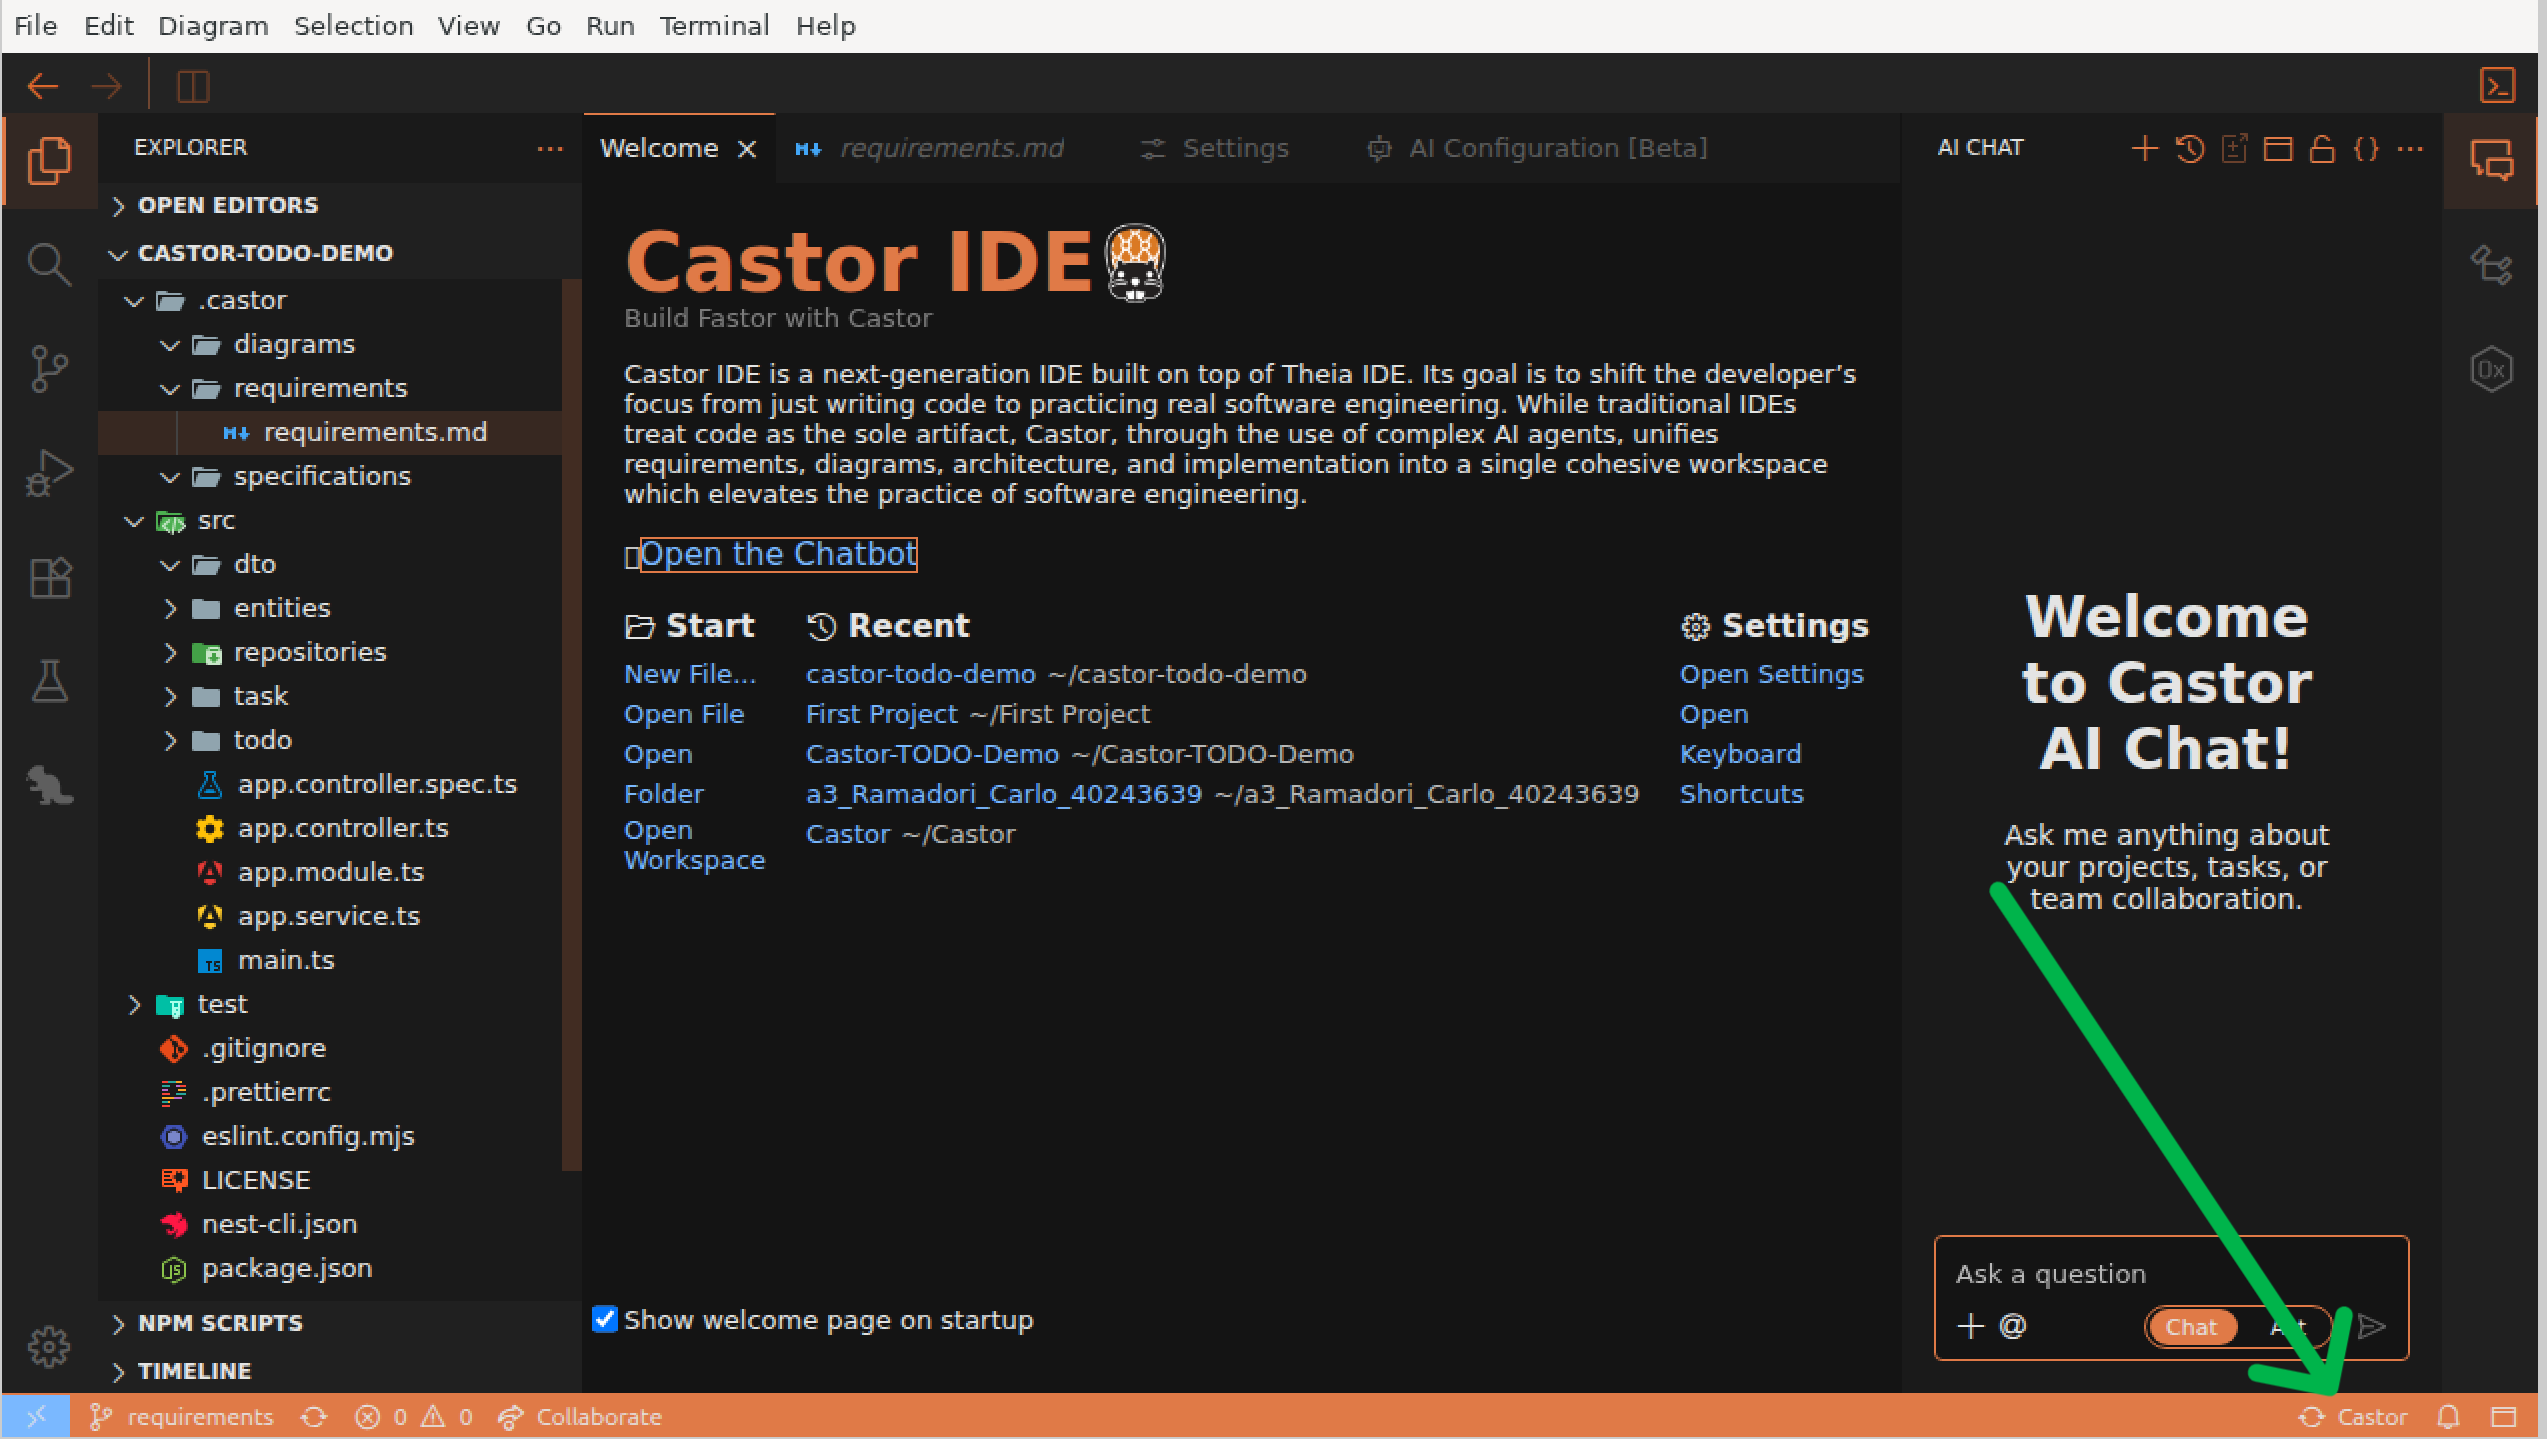Switch chat mode toggle to Chat

[x=2190, y=1327]
